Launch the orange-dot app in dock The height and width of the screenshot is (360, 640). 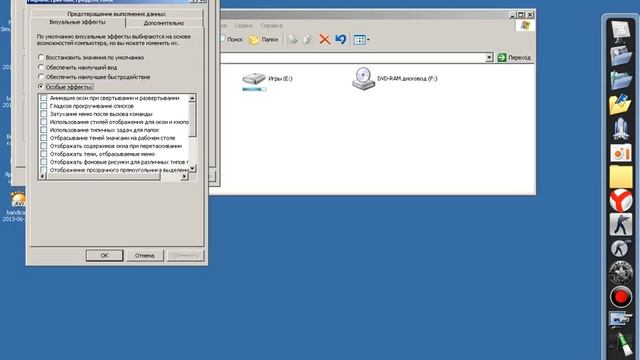click(621, 153)
